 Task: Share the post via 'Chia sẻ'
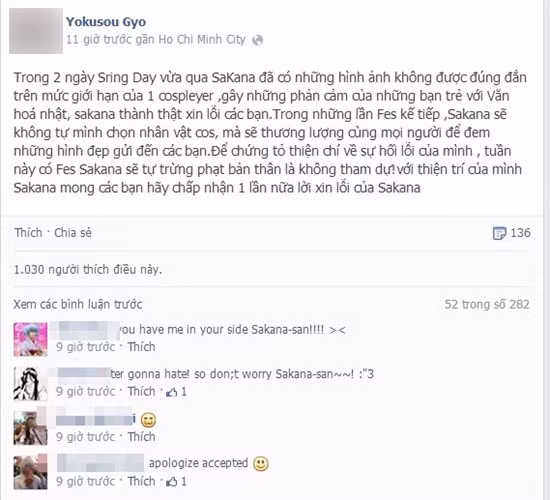pos(73,233)
